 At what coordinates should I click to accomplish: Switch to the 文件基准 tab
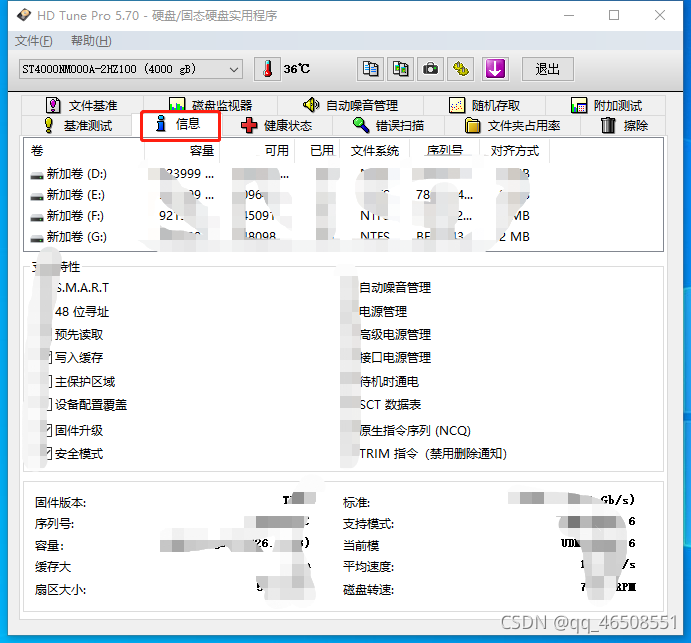coord(82,105)
